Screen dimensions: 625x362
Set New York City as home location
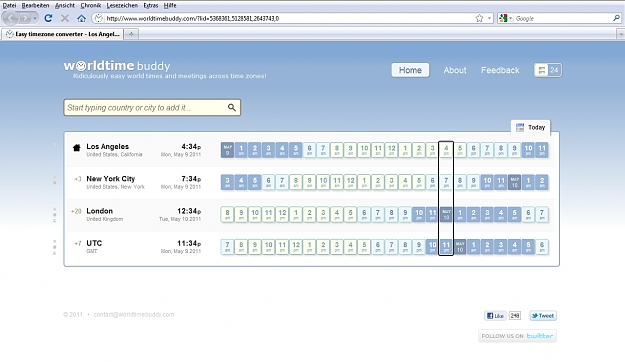pyautogui.click(x=55, y=183)
